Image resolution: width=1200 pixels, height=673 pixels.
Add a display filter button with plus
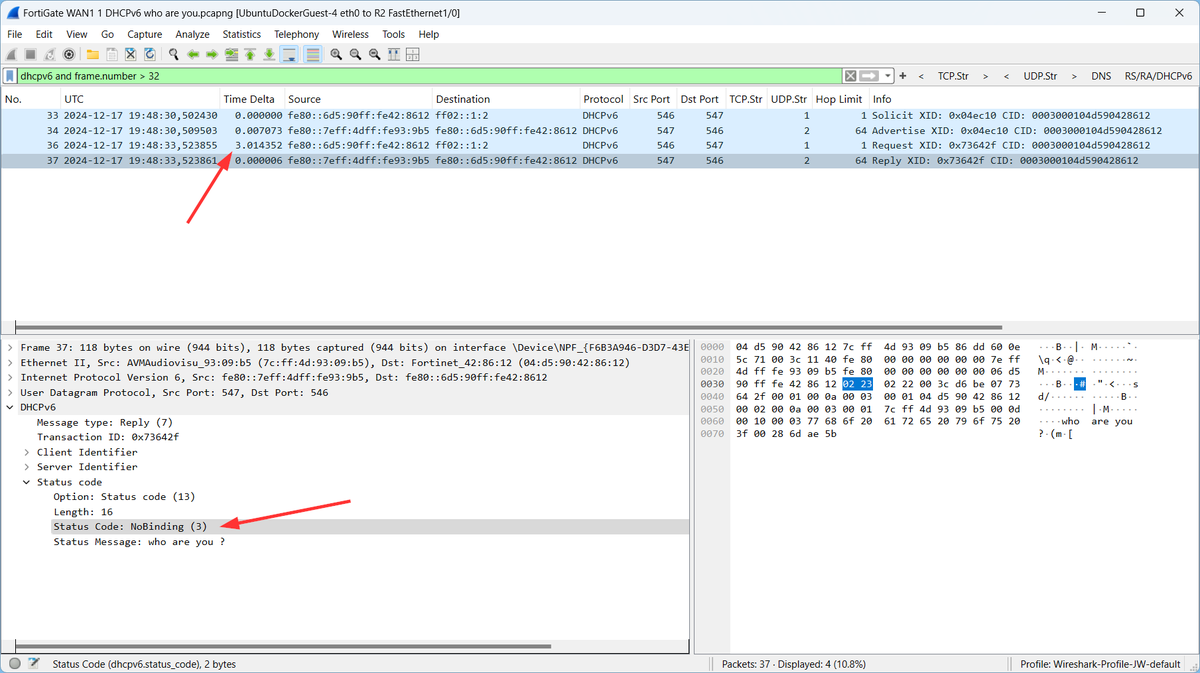pyautogui.click(x=903, y=76)
